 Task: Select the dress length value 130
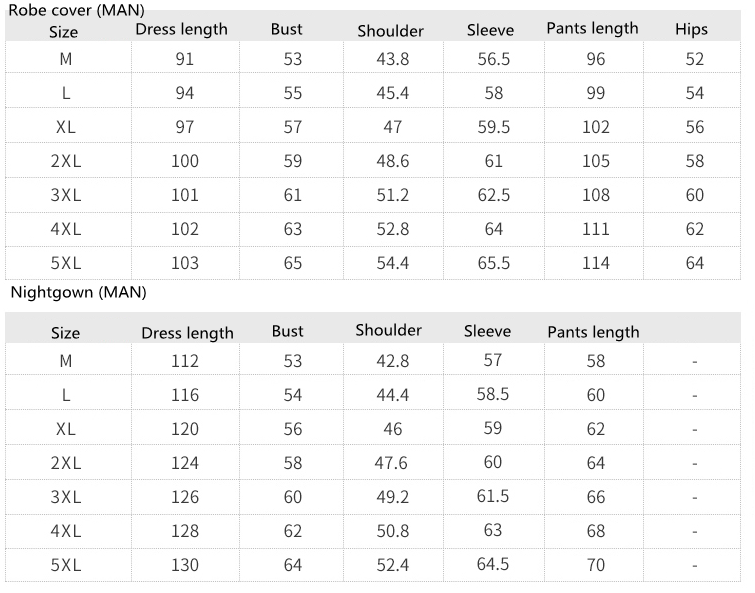(185, 565)
